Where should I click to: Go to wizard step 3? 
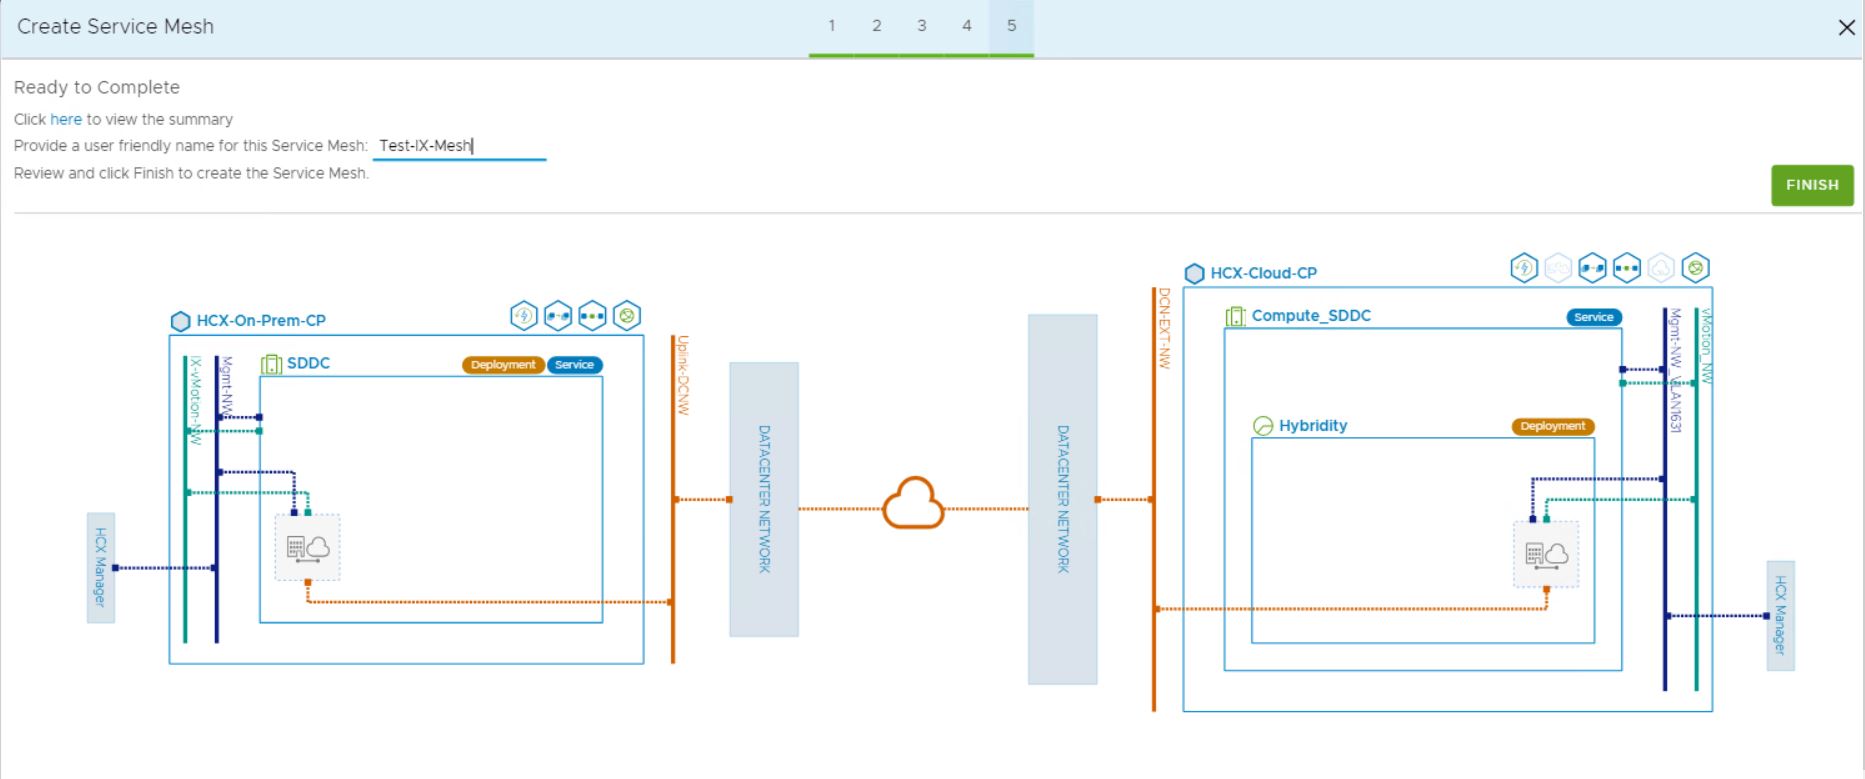point(921,26)
